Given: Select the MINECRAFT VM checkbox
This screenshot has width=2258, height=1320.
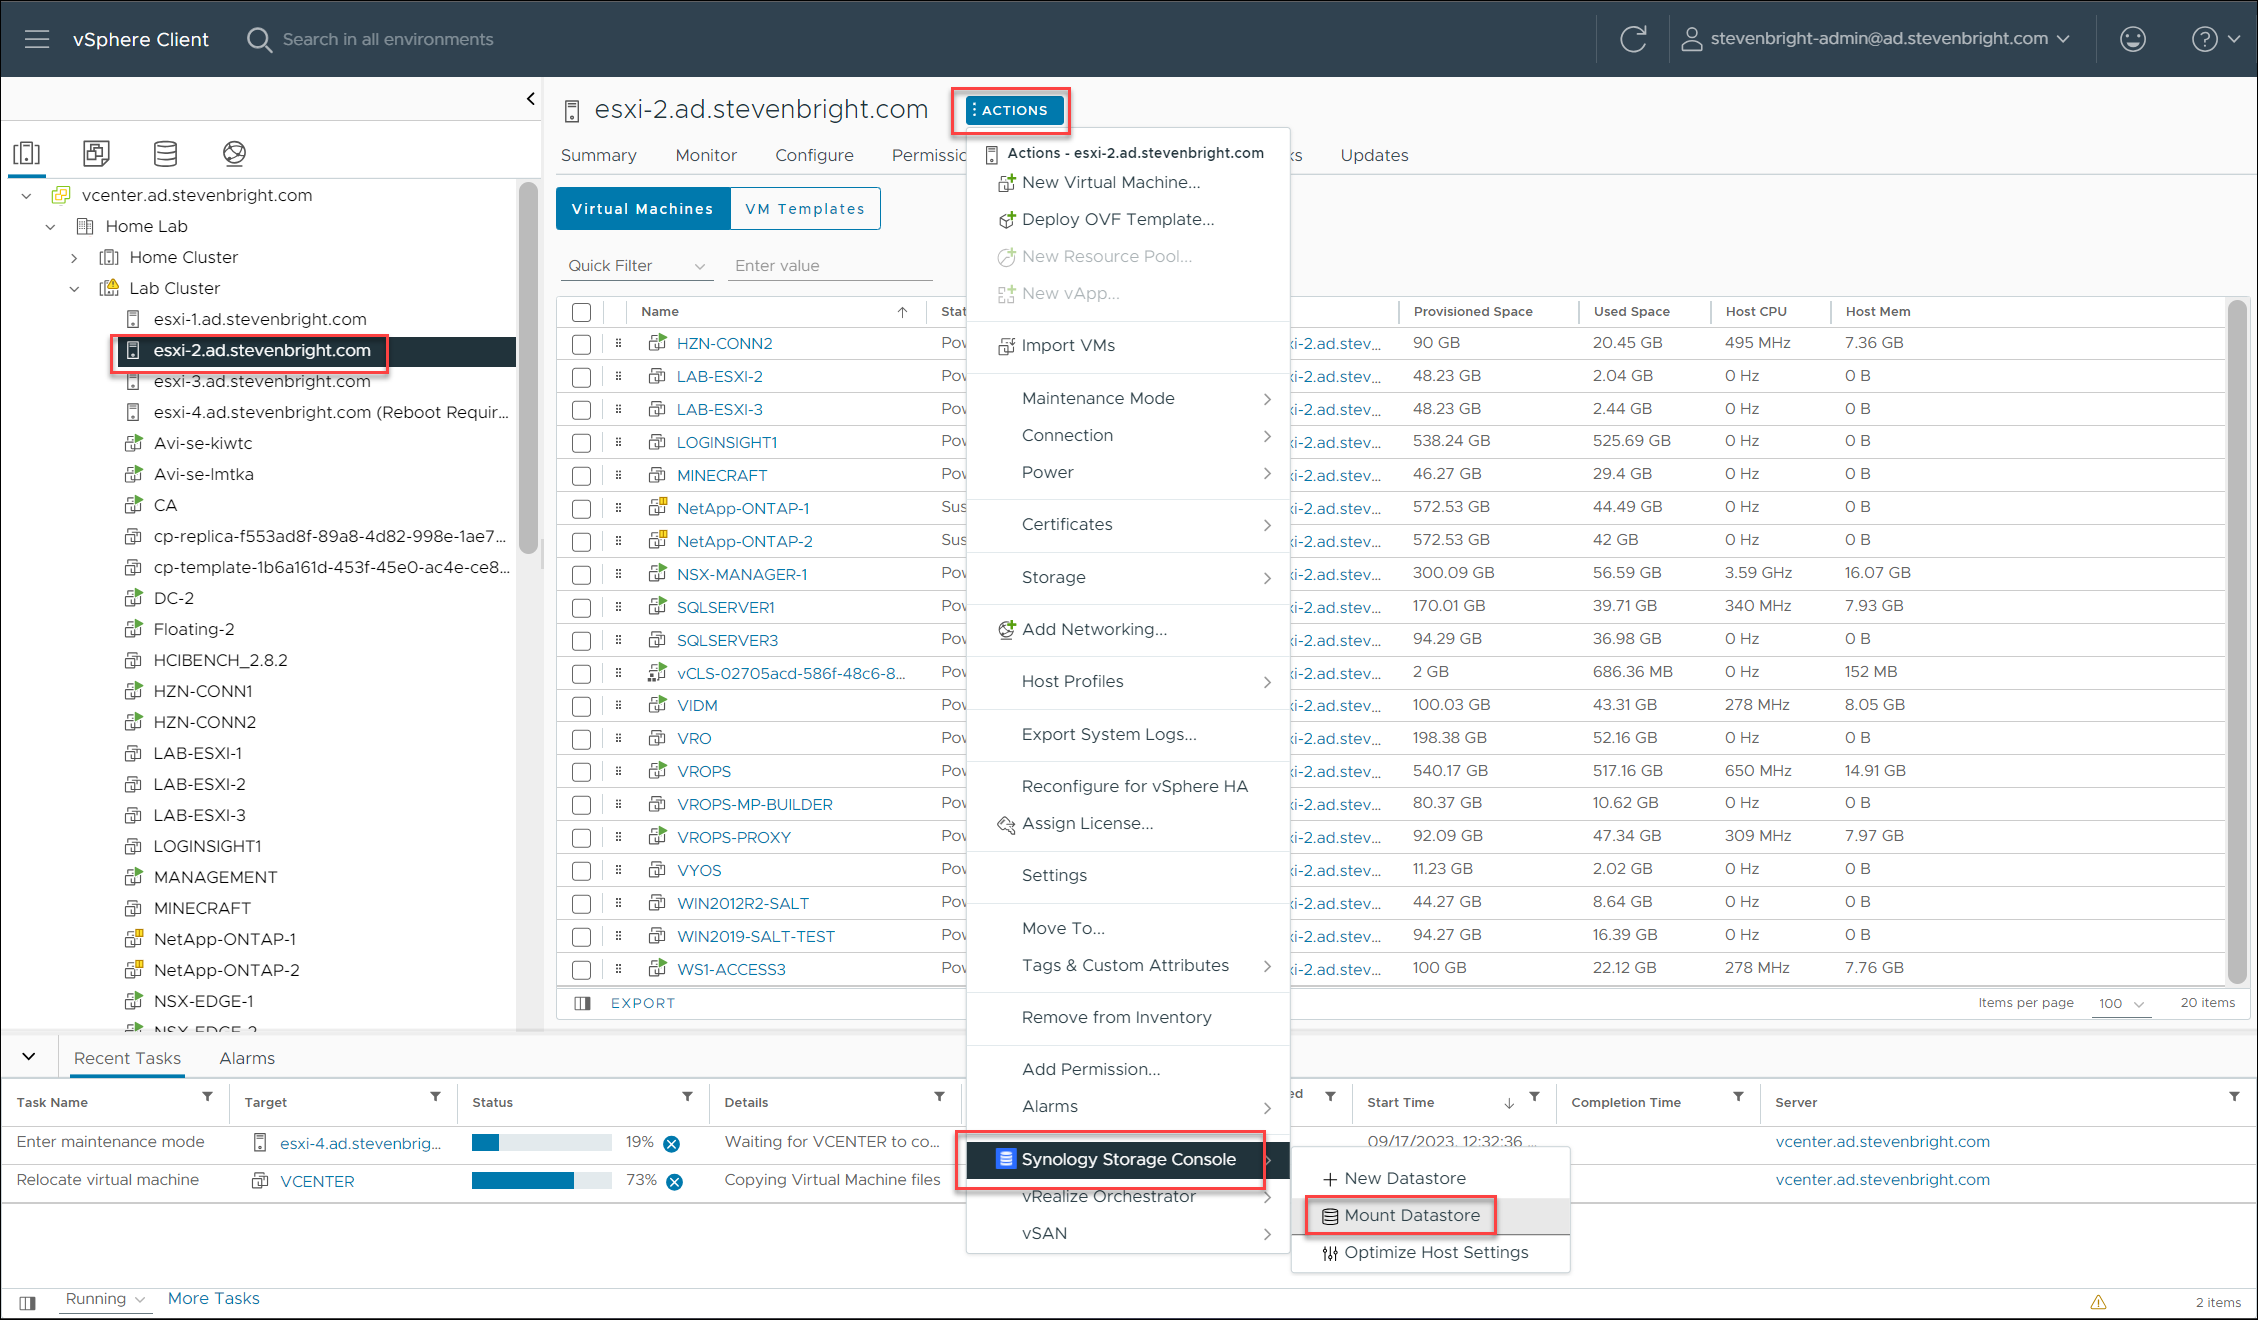Looking at the screenshot, I should pos(581,476).
